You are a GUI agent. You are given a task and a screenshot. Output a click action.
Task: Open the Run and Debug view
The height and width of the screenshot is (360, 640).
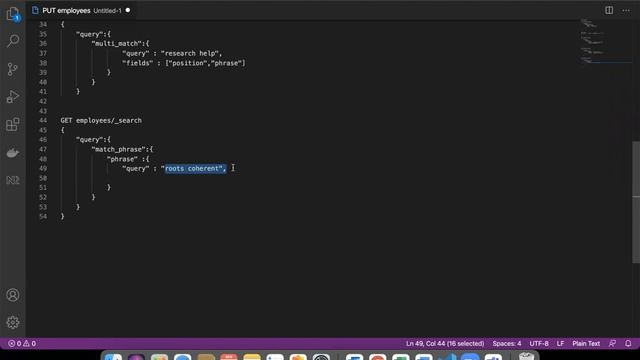click(x=13, y=97)
